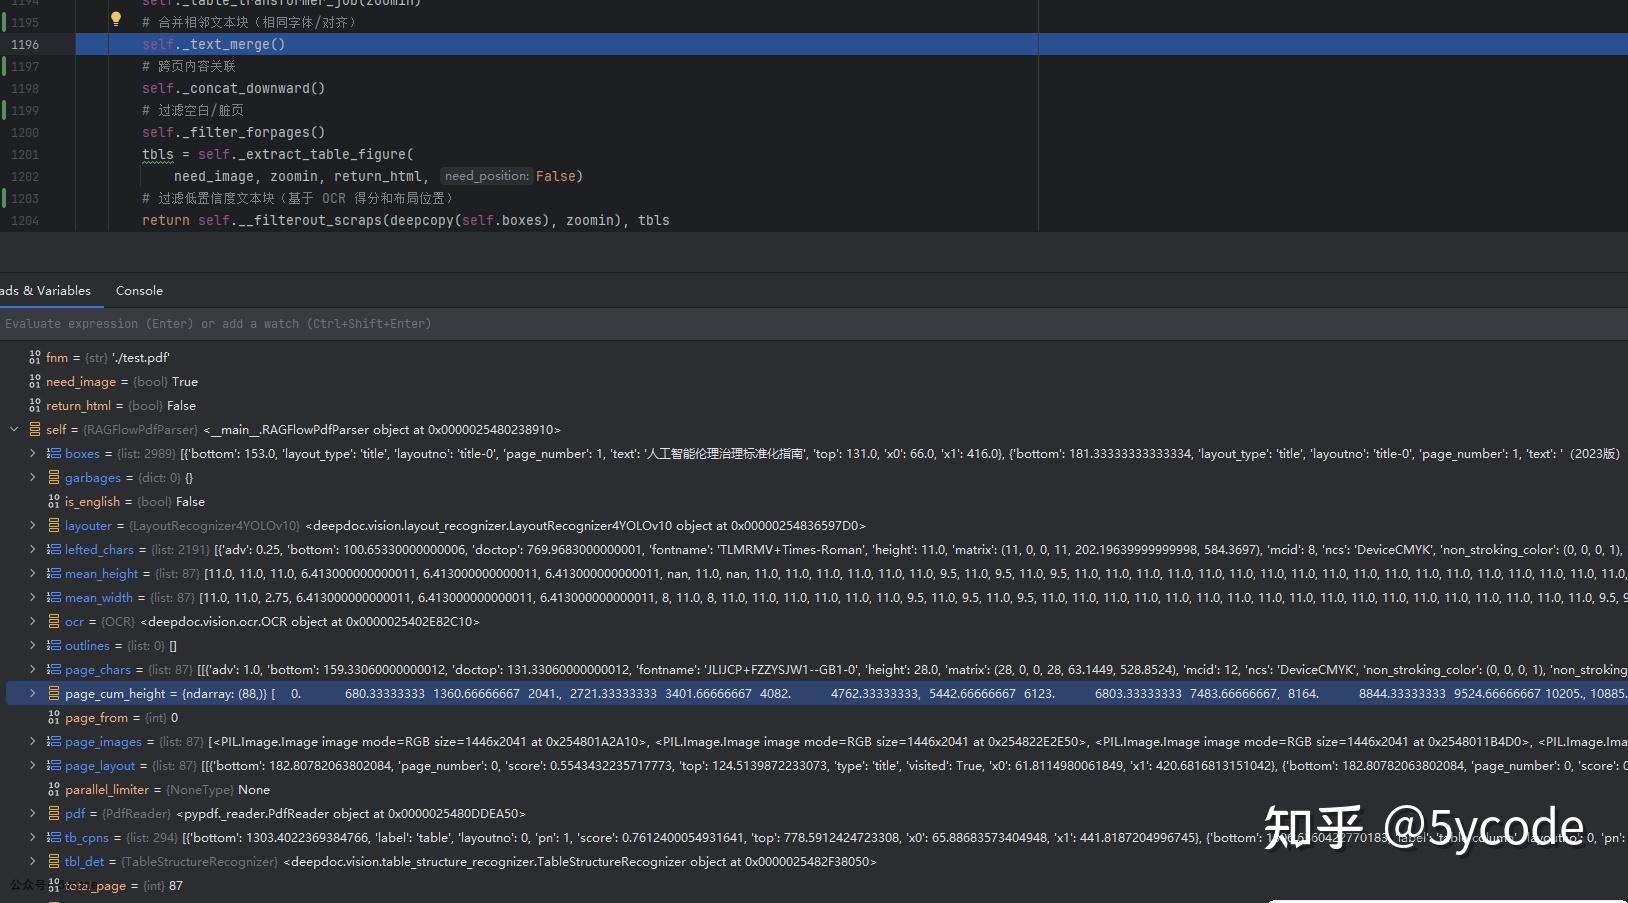Screen dimensions: 1628x903
Task: Click the object icon next to the self variable
Action: (35, 430)
